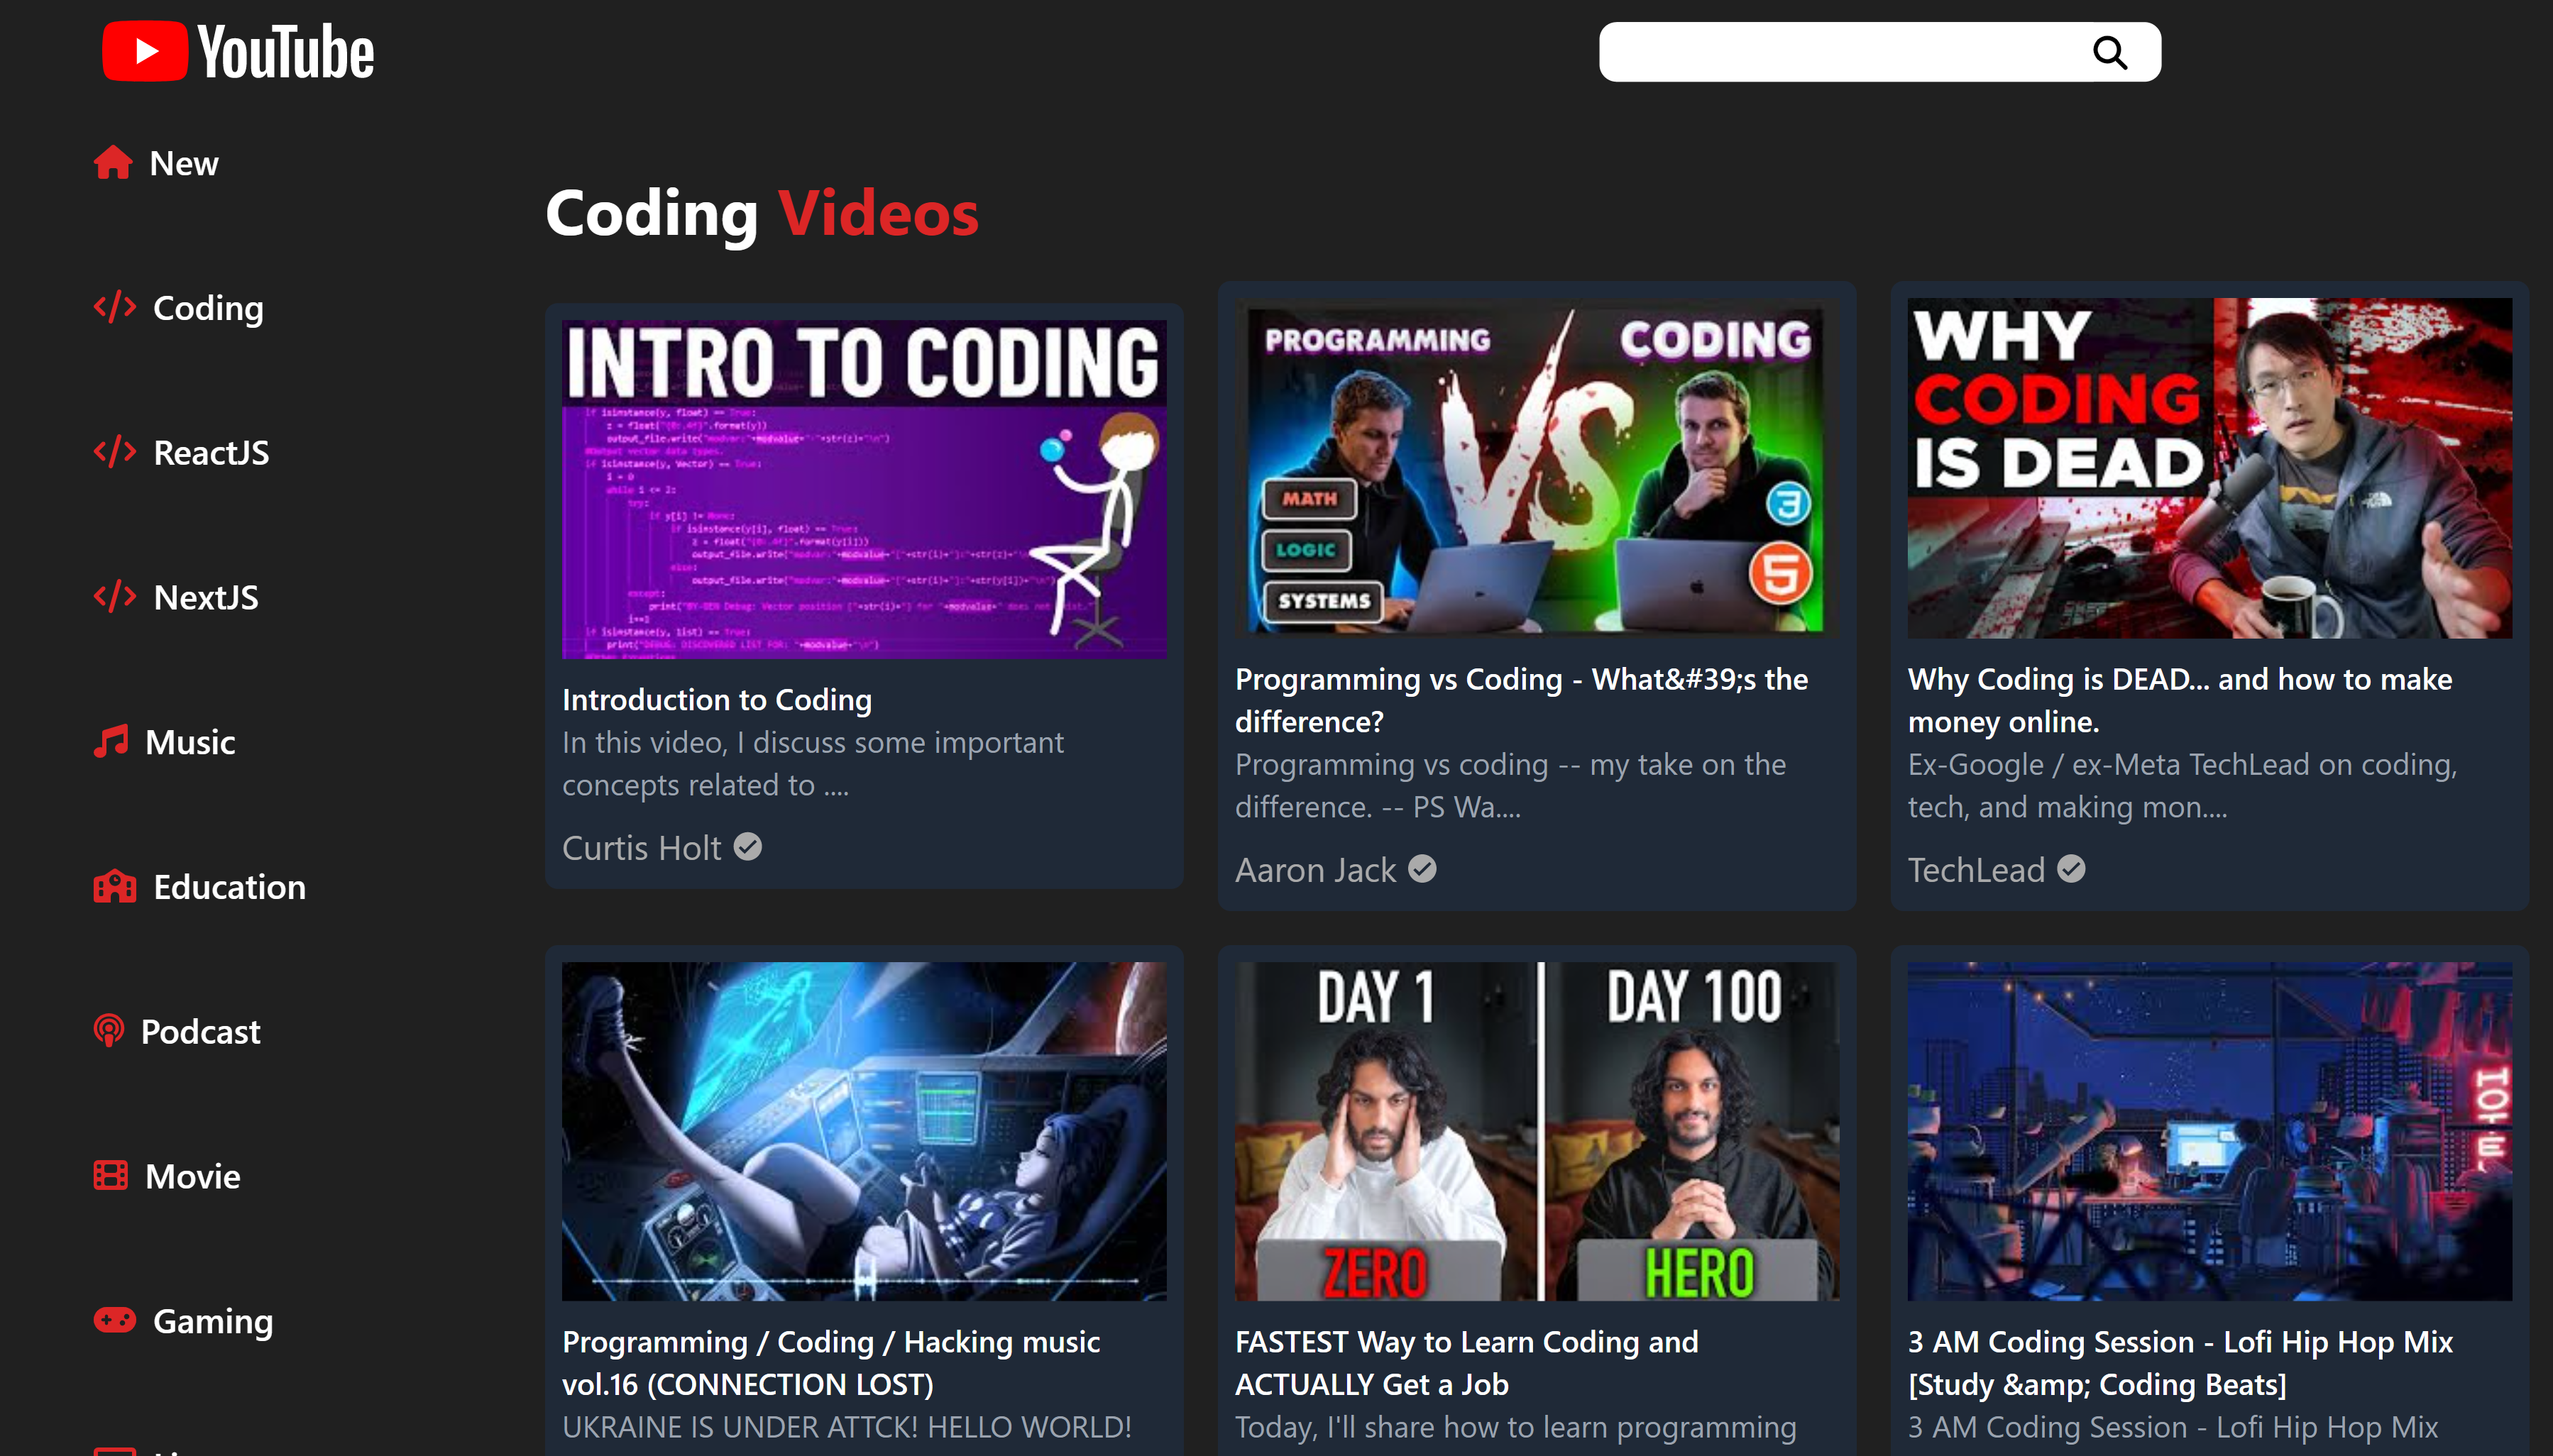Click the YouTube logo
This screenshot has width=2553, height=1456.
click(238, 52)
